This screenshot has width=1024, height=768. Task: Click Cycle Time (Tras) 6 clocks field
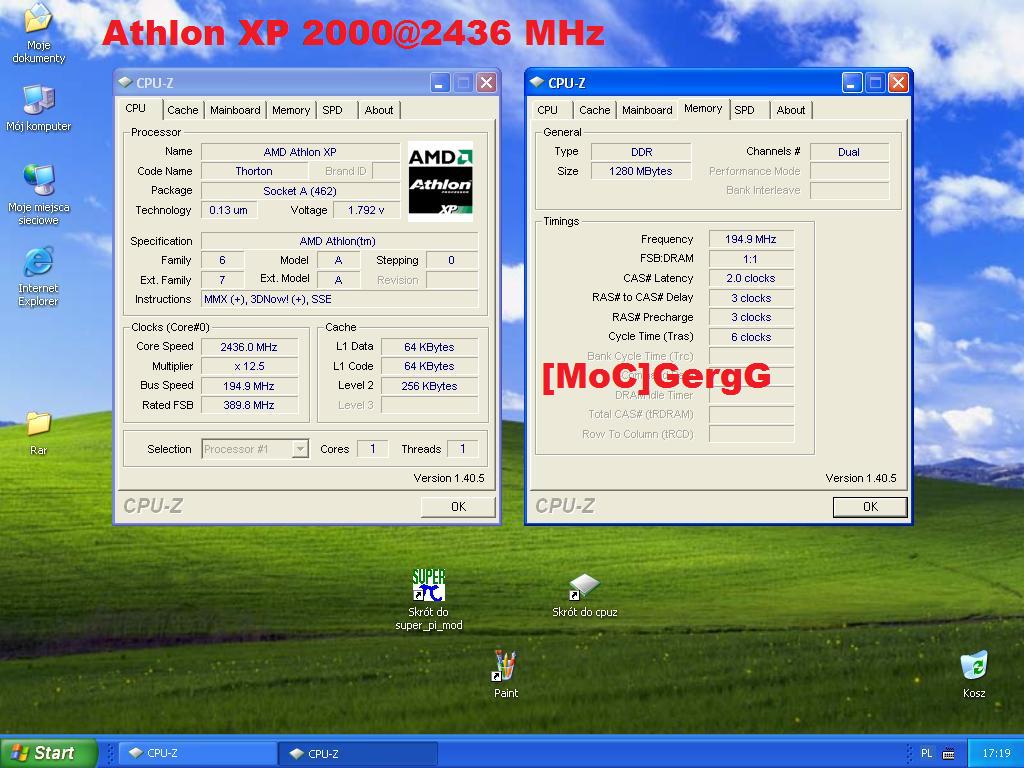click(751, 337)
